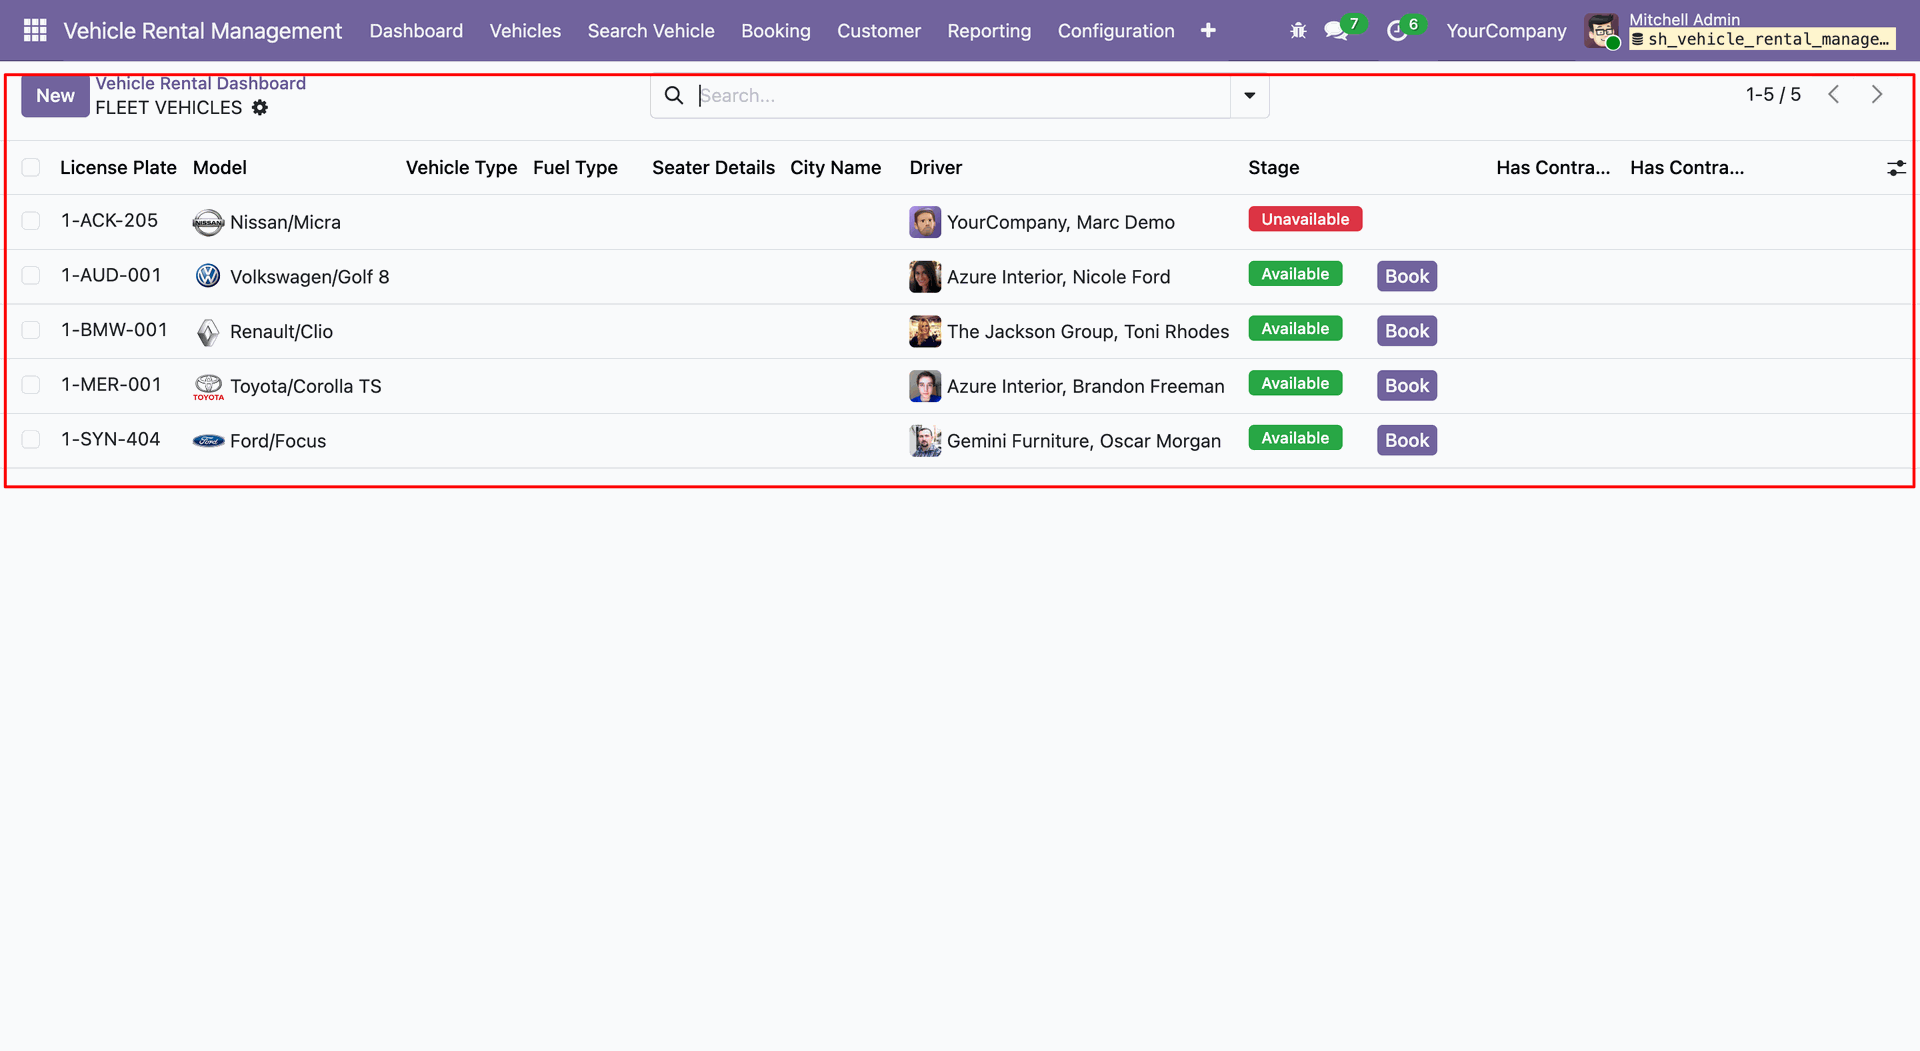The width and height of the screenshot is (1920, 1051).
Task: Go to previous page of records
Action: point(1834,95)
